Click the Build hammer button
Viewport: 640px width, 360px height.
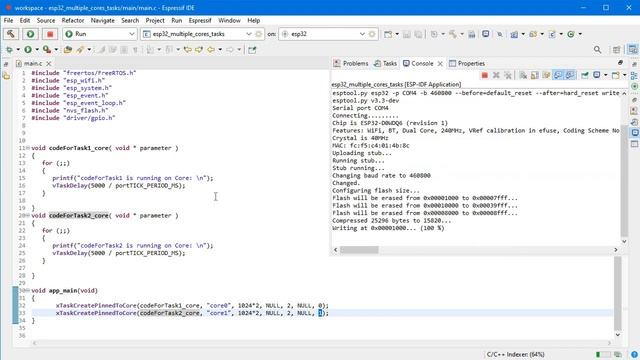[x=11, y=34]
